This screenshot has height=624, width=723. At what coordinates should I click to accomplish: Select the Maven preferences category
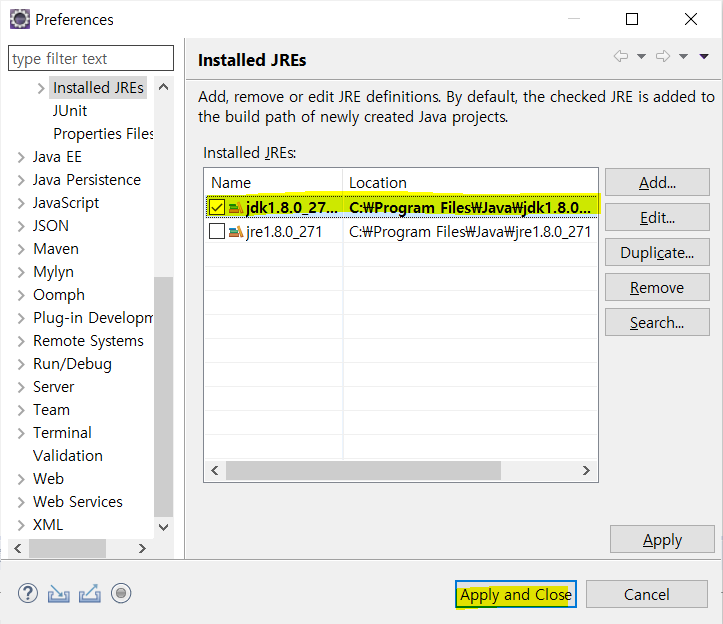(x=56, y=249)
